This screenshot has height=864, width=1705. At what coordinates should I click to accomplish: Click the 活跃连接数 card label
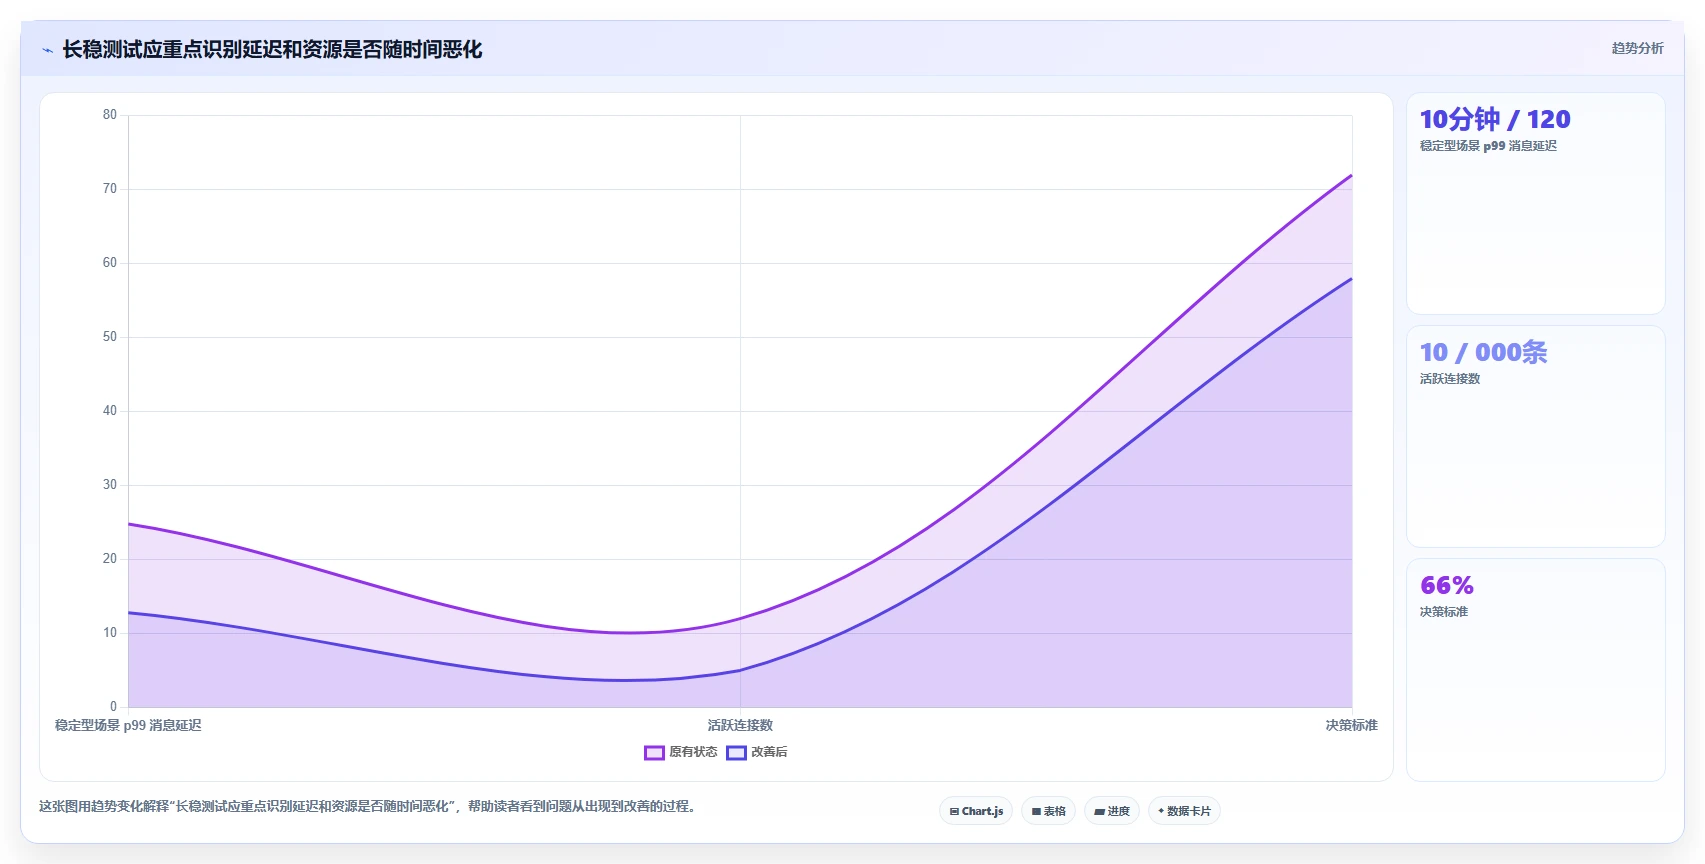pos(1450,379)
